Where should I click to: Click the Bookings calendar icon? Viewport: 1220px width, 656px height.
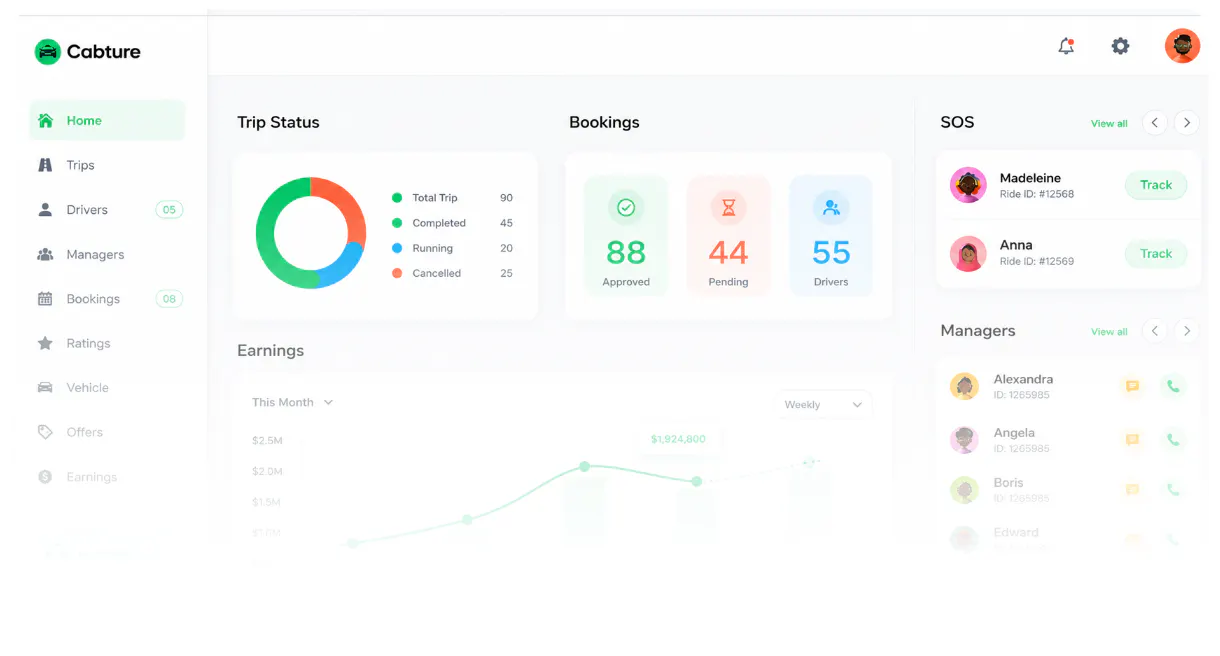[x=45, y=299]
